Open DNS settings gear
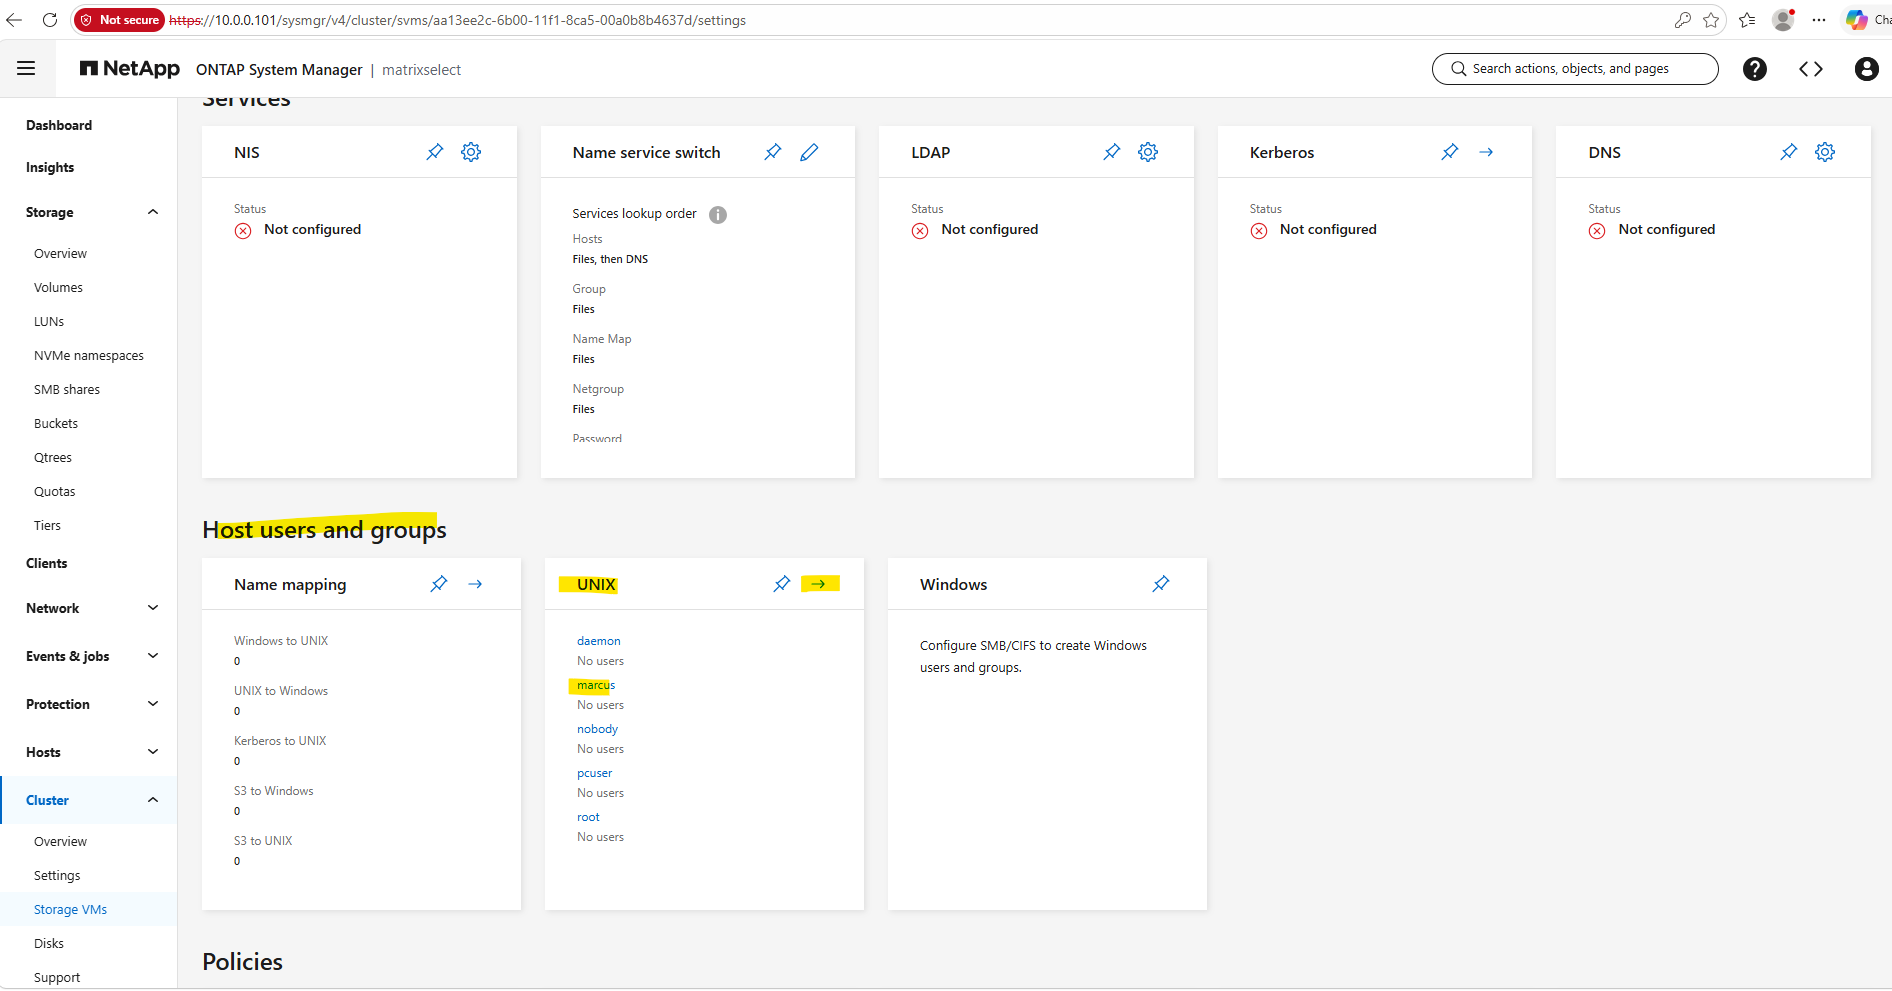The width and height of the screenshot is (1892, 991). (1825, 152)
